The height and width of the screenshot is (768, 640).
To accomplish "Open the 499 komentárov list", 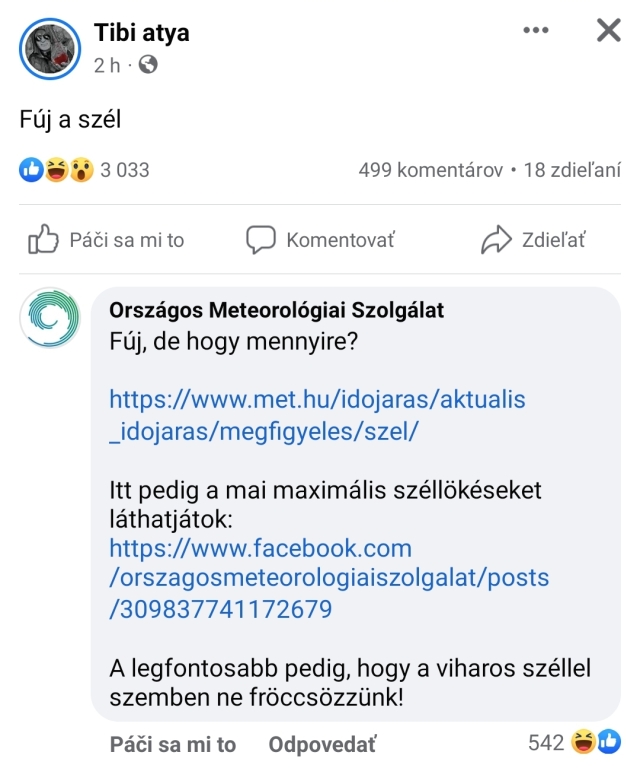I will point(430,170).
